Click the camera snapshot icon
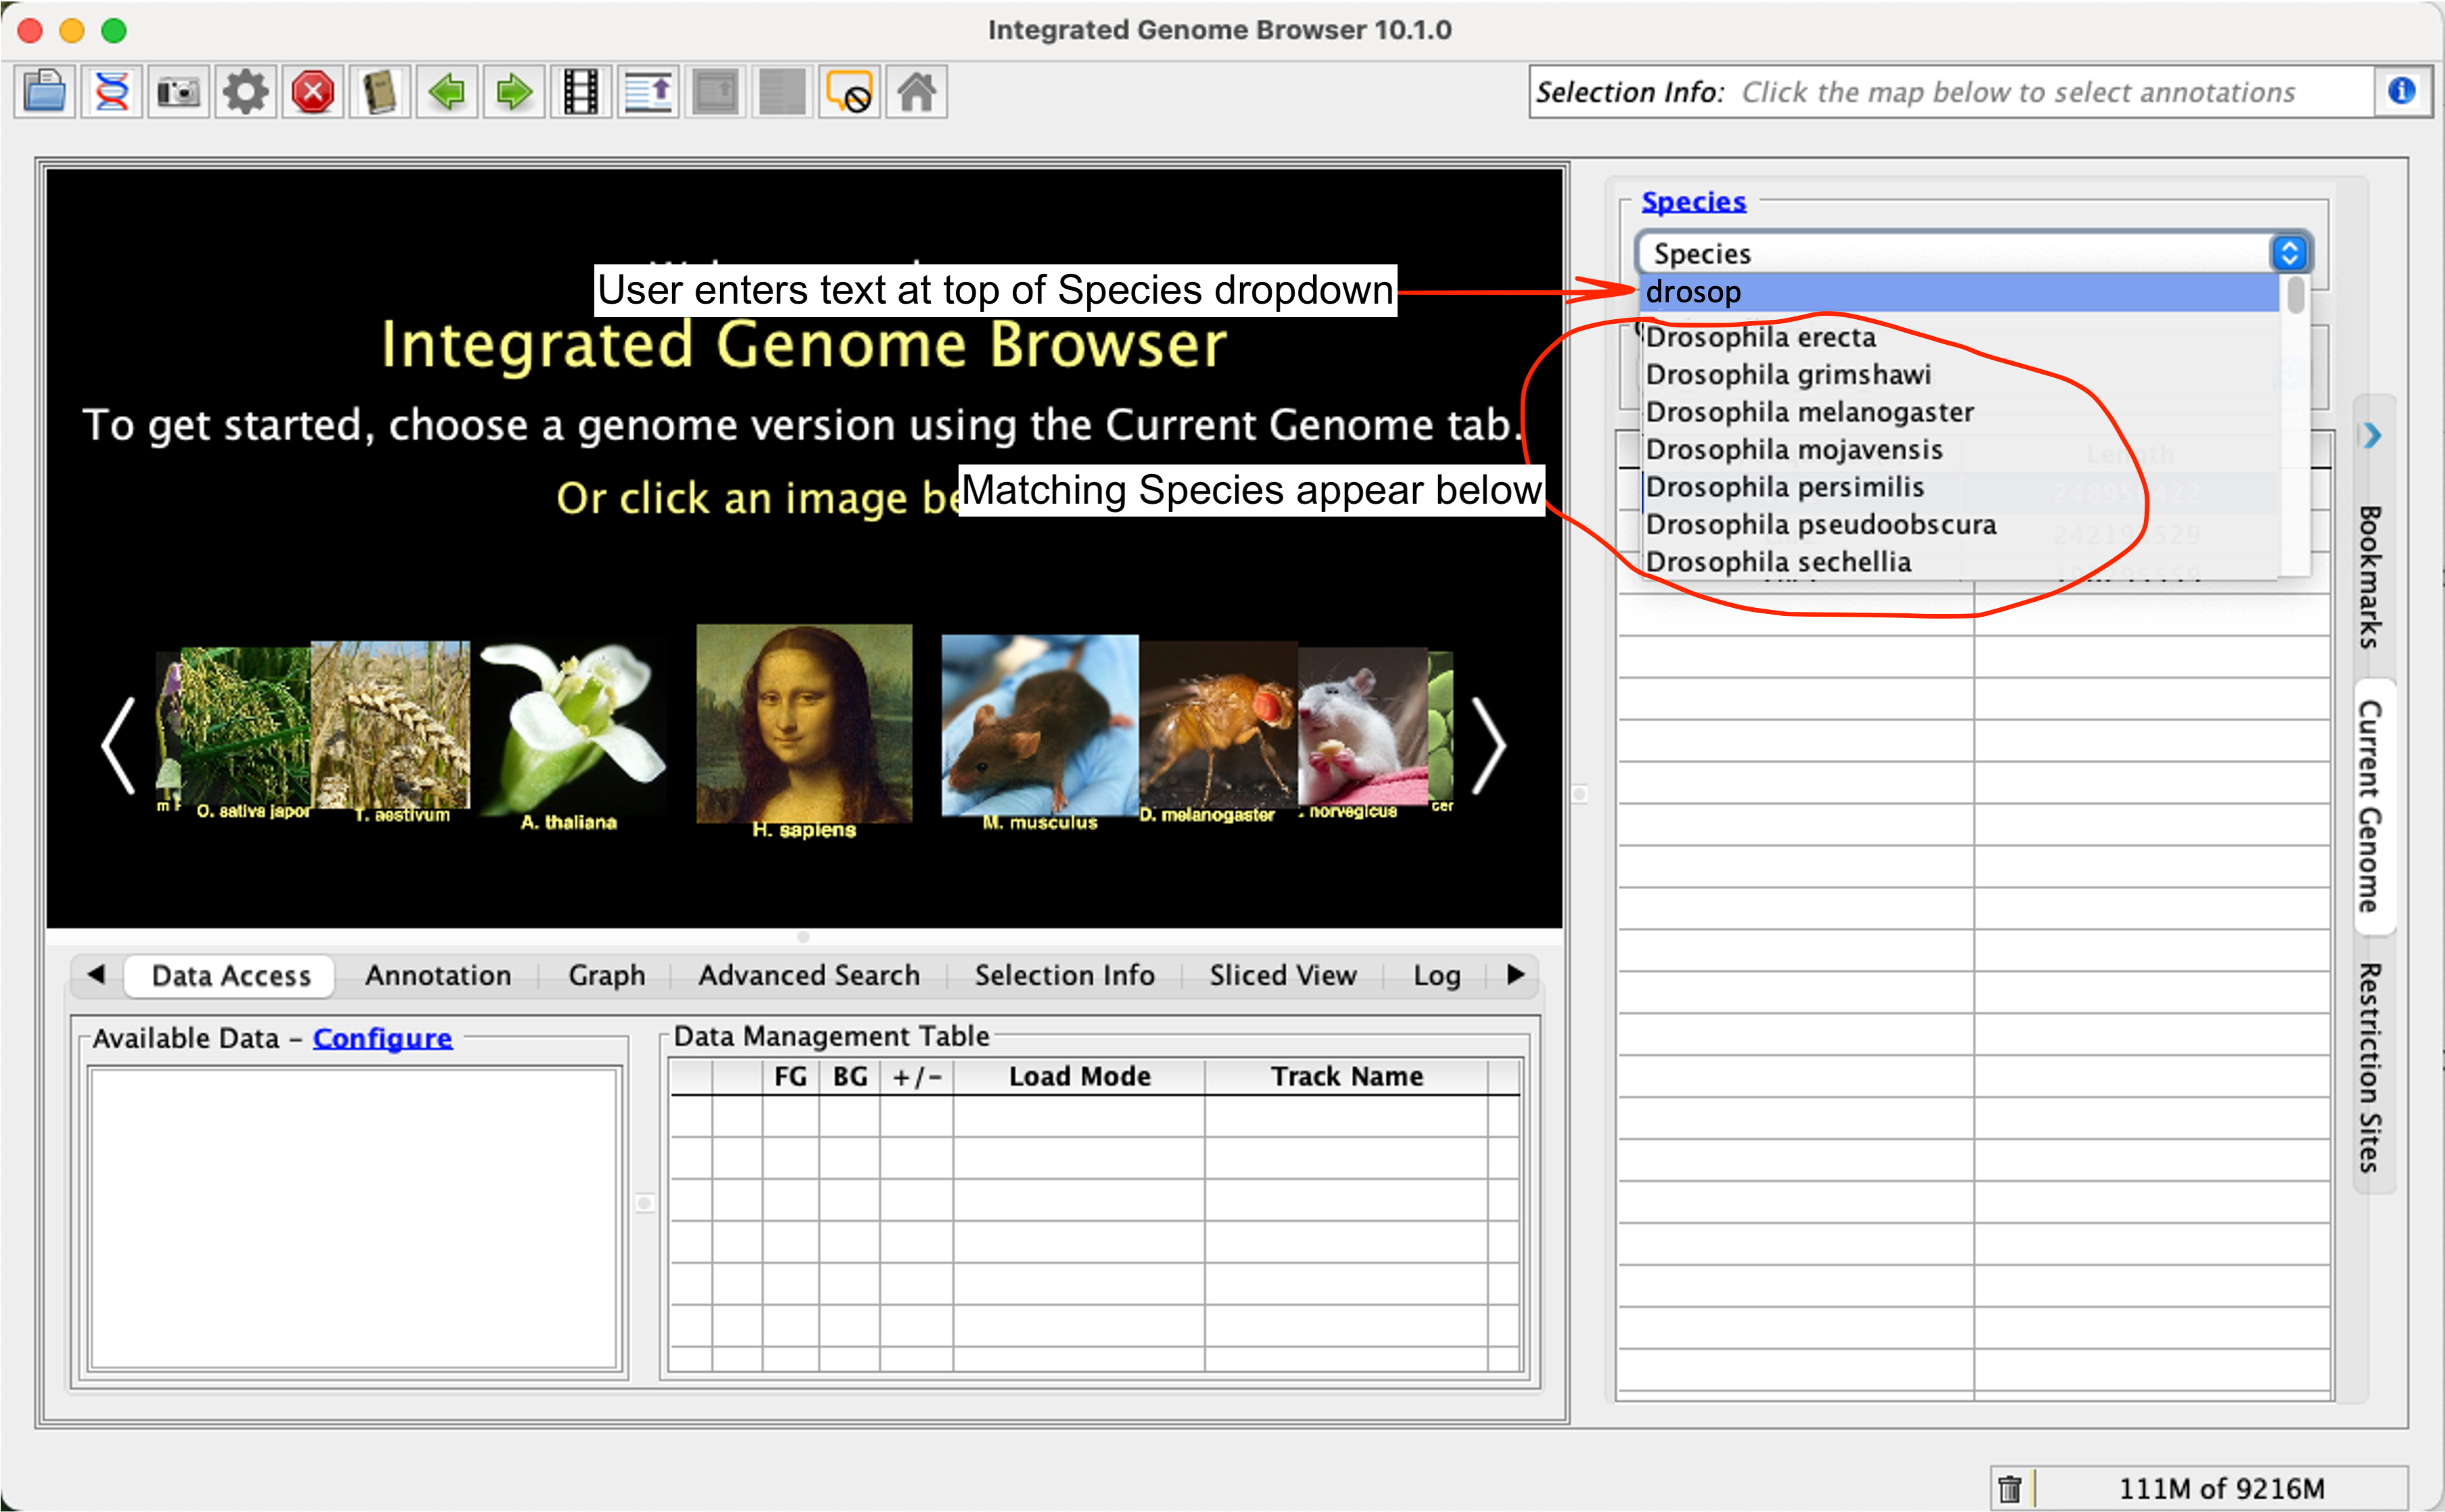This screenshot has height=1512, width=2445. click(179, 92)
